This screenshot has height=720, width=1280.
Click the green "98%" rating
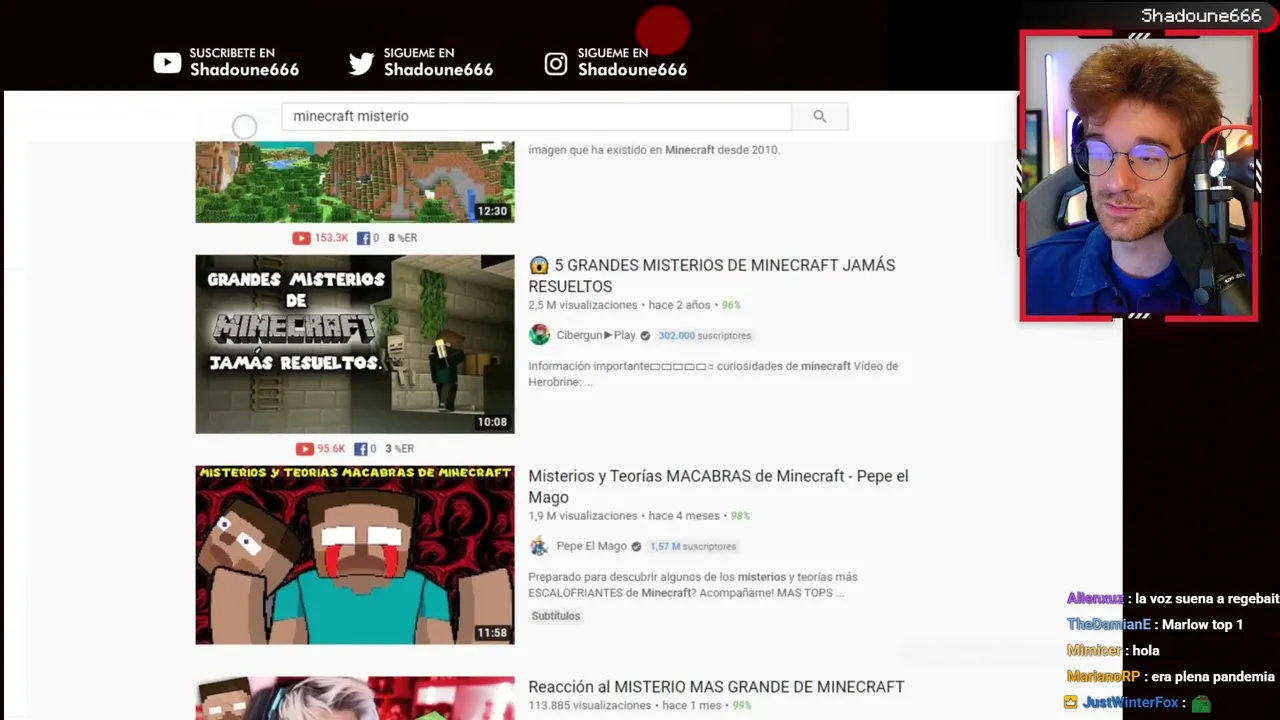click(x=740, y=516)
